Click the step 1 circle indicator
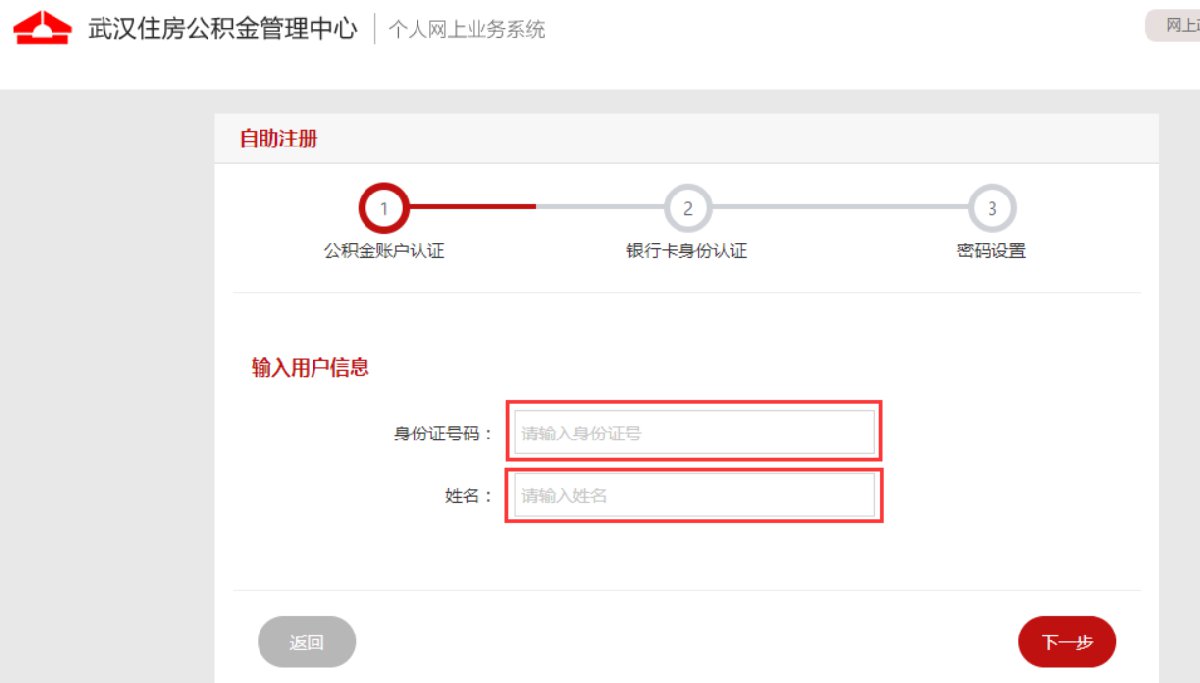The width and height of the screenshot is (1200, 683). pyautogui.click(x=384, y=209)
